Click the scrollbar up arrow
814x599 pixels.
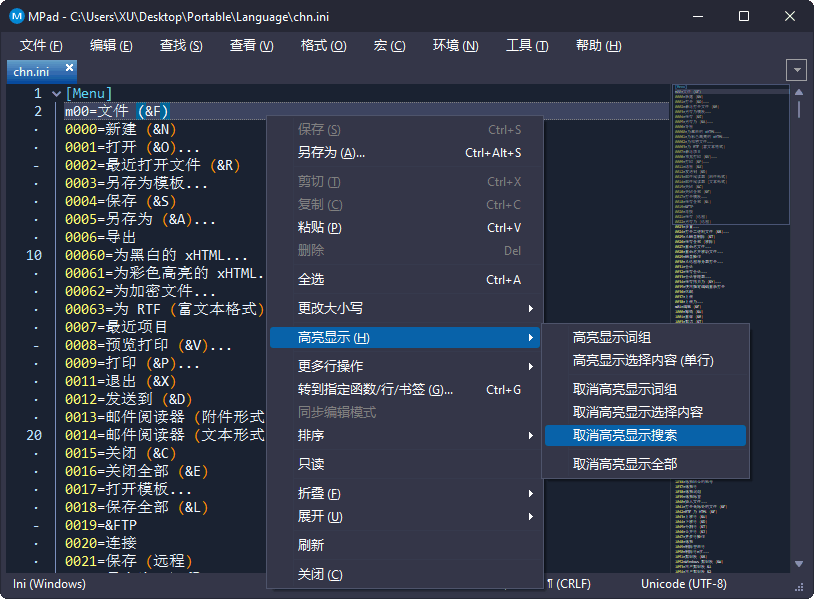(x=799, y=92)
